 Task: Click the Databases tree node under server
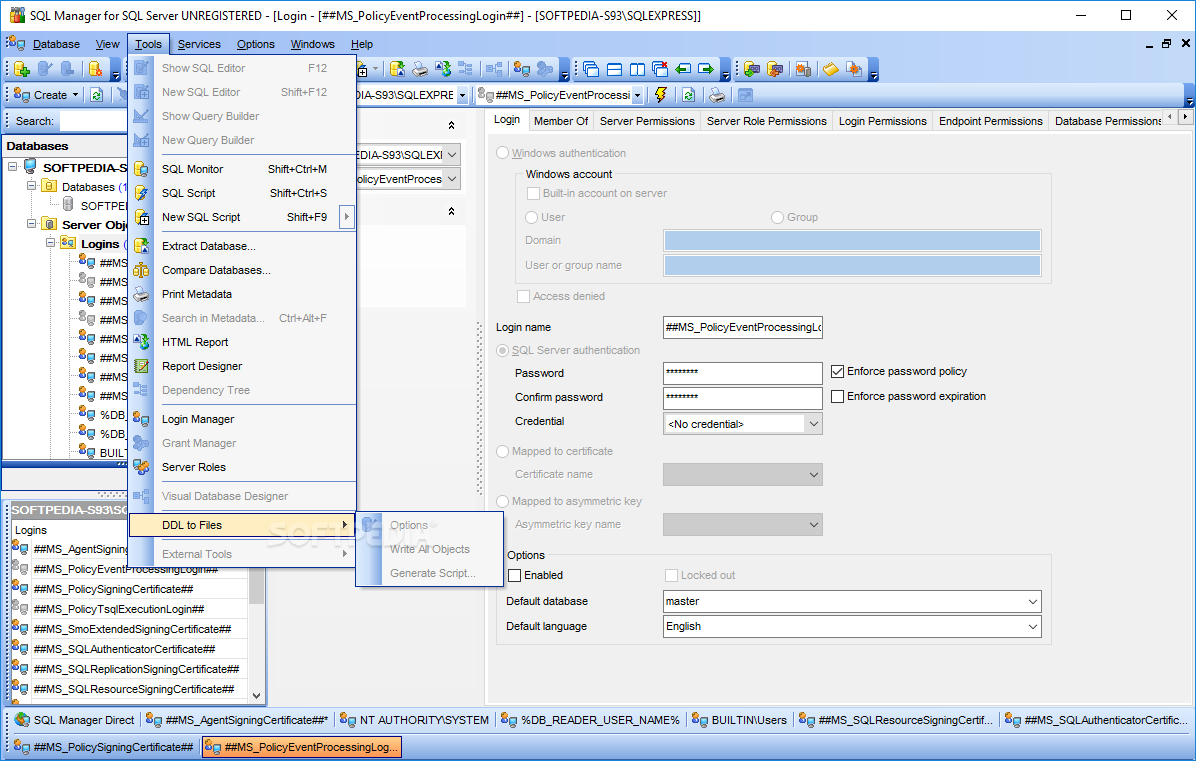click(x=88, y=187)
